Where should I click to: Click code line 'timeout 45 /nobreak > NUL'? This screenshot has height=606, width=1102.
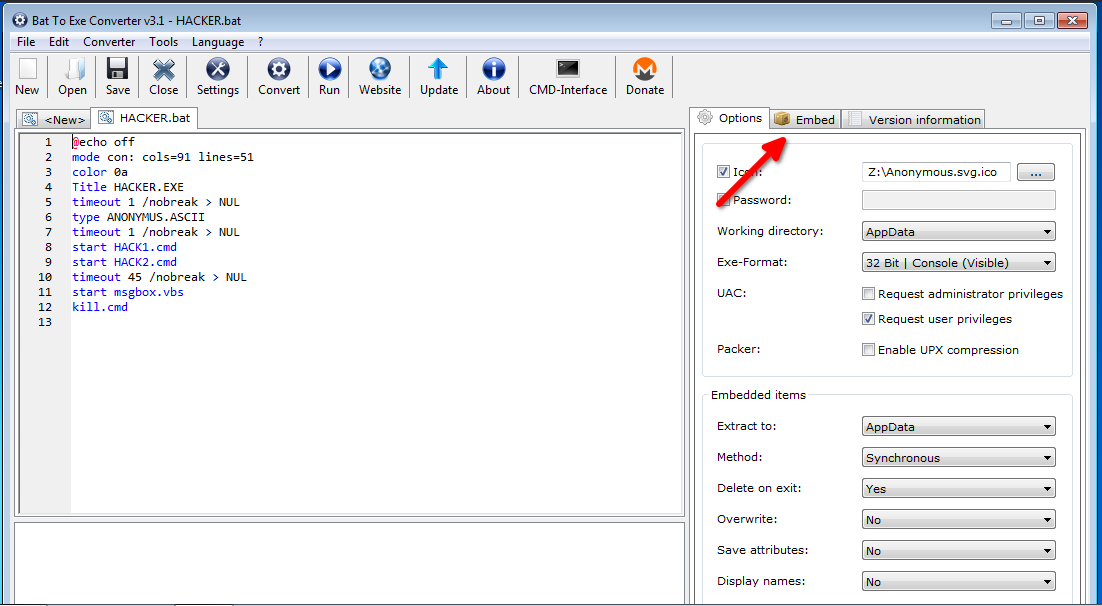pyautogui.click(x=160, y=277)
